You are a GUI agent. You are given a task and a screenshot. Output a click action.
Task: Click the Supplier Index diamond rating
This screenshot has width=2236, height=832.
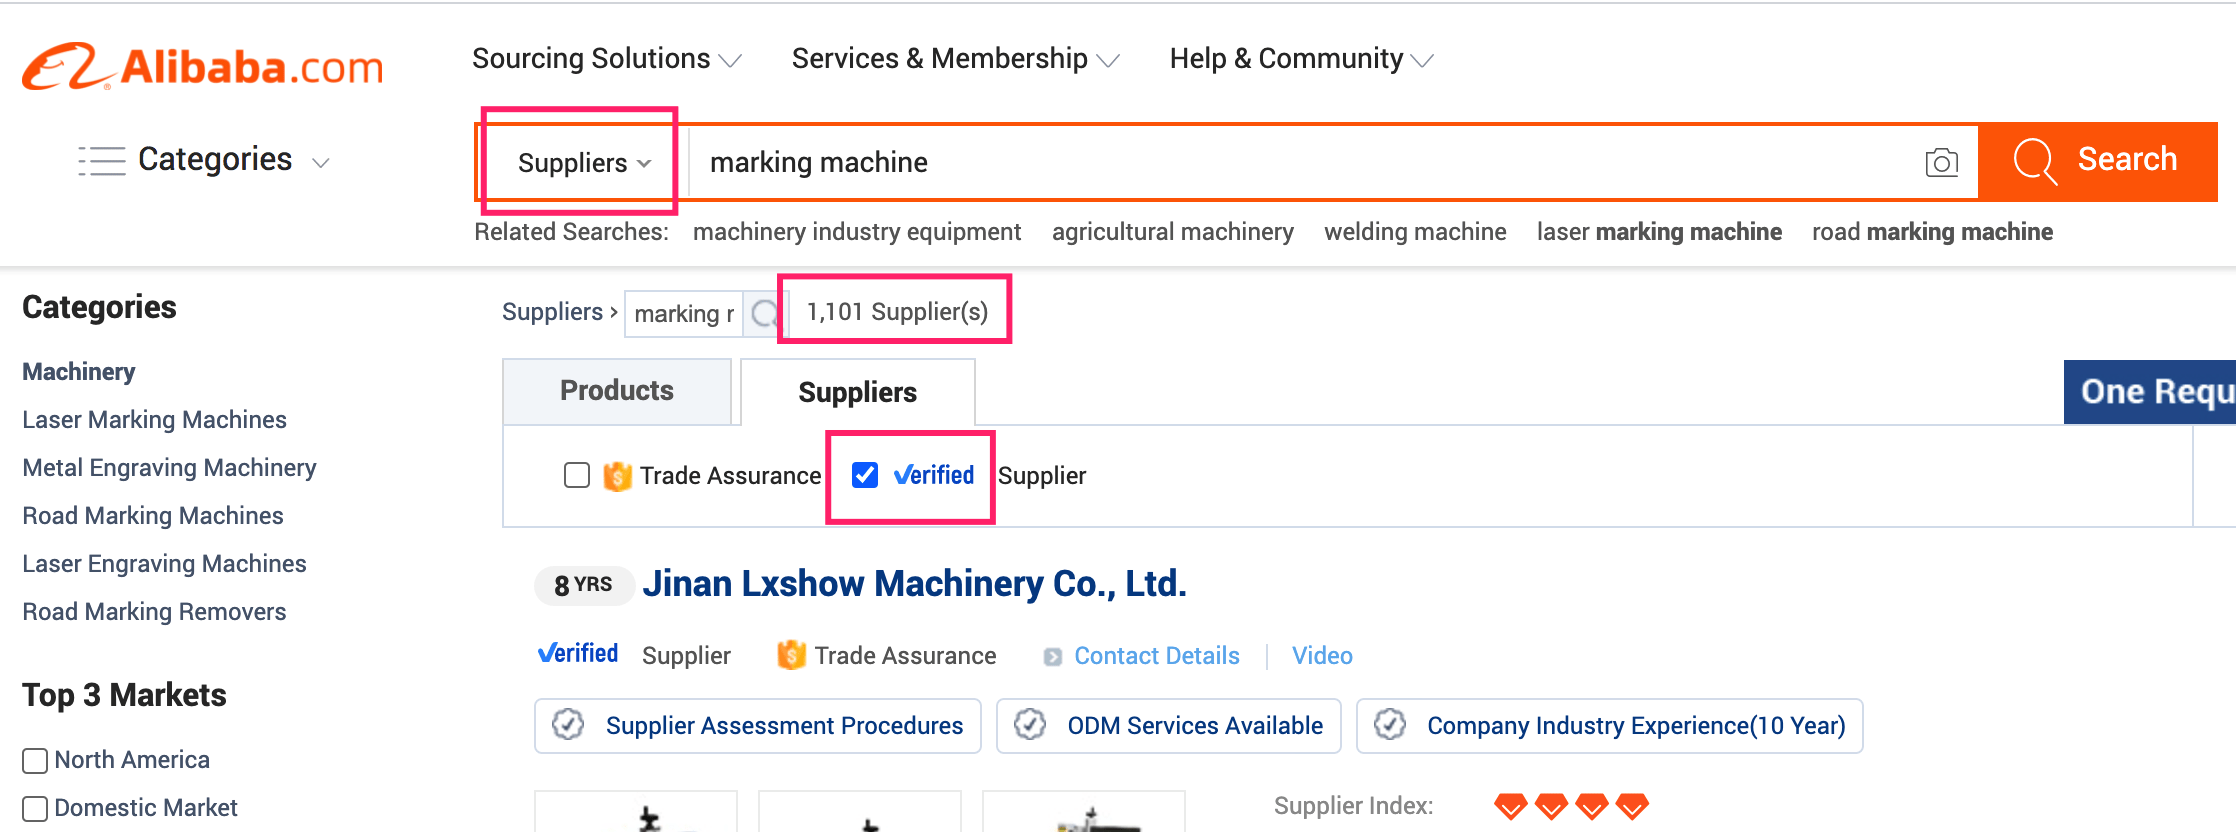click(x=1570, y=806)
